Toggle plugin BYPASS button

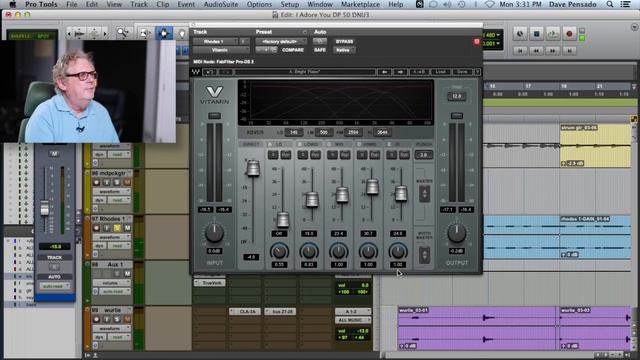(344, 42)
